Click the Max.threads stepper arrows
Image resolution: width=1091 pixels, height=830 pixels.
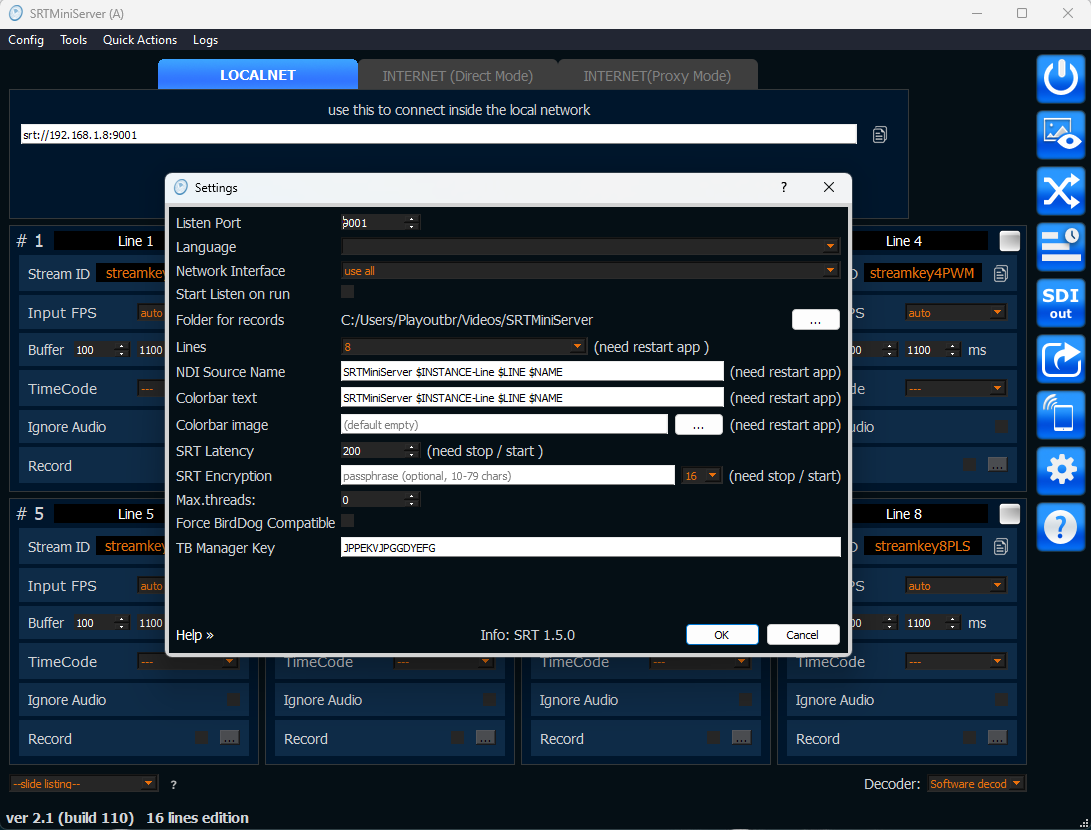[x=411, y=500]
